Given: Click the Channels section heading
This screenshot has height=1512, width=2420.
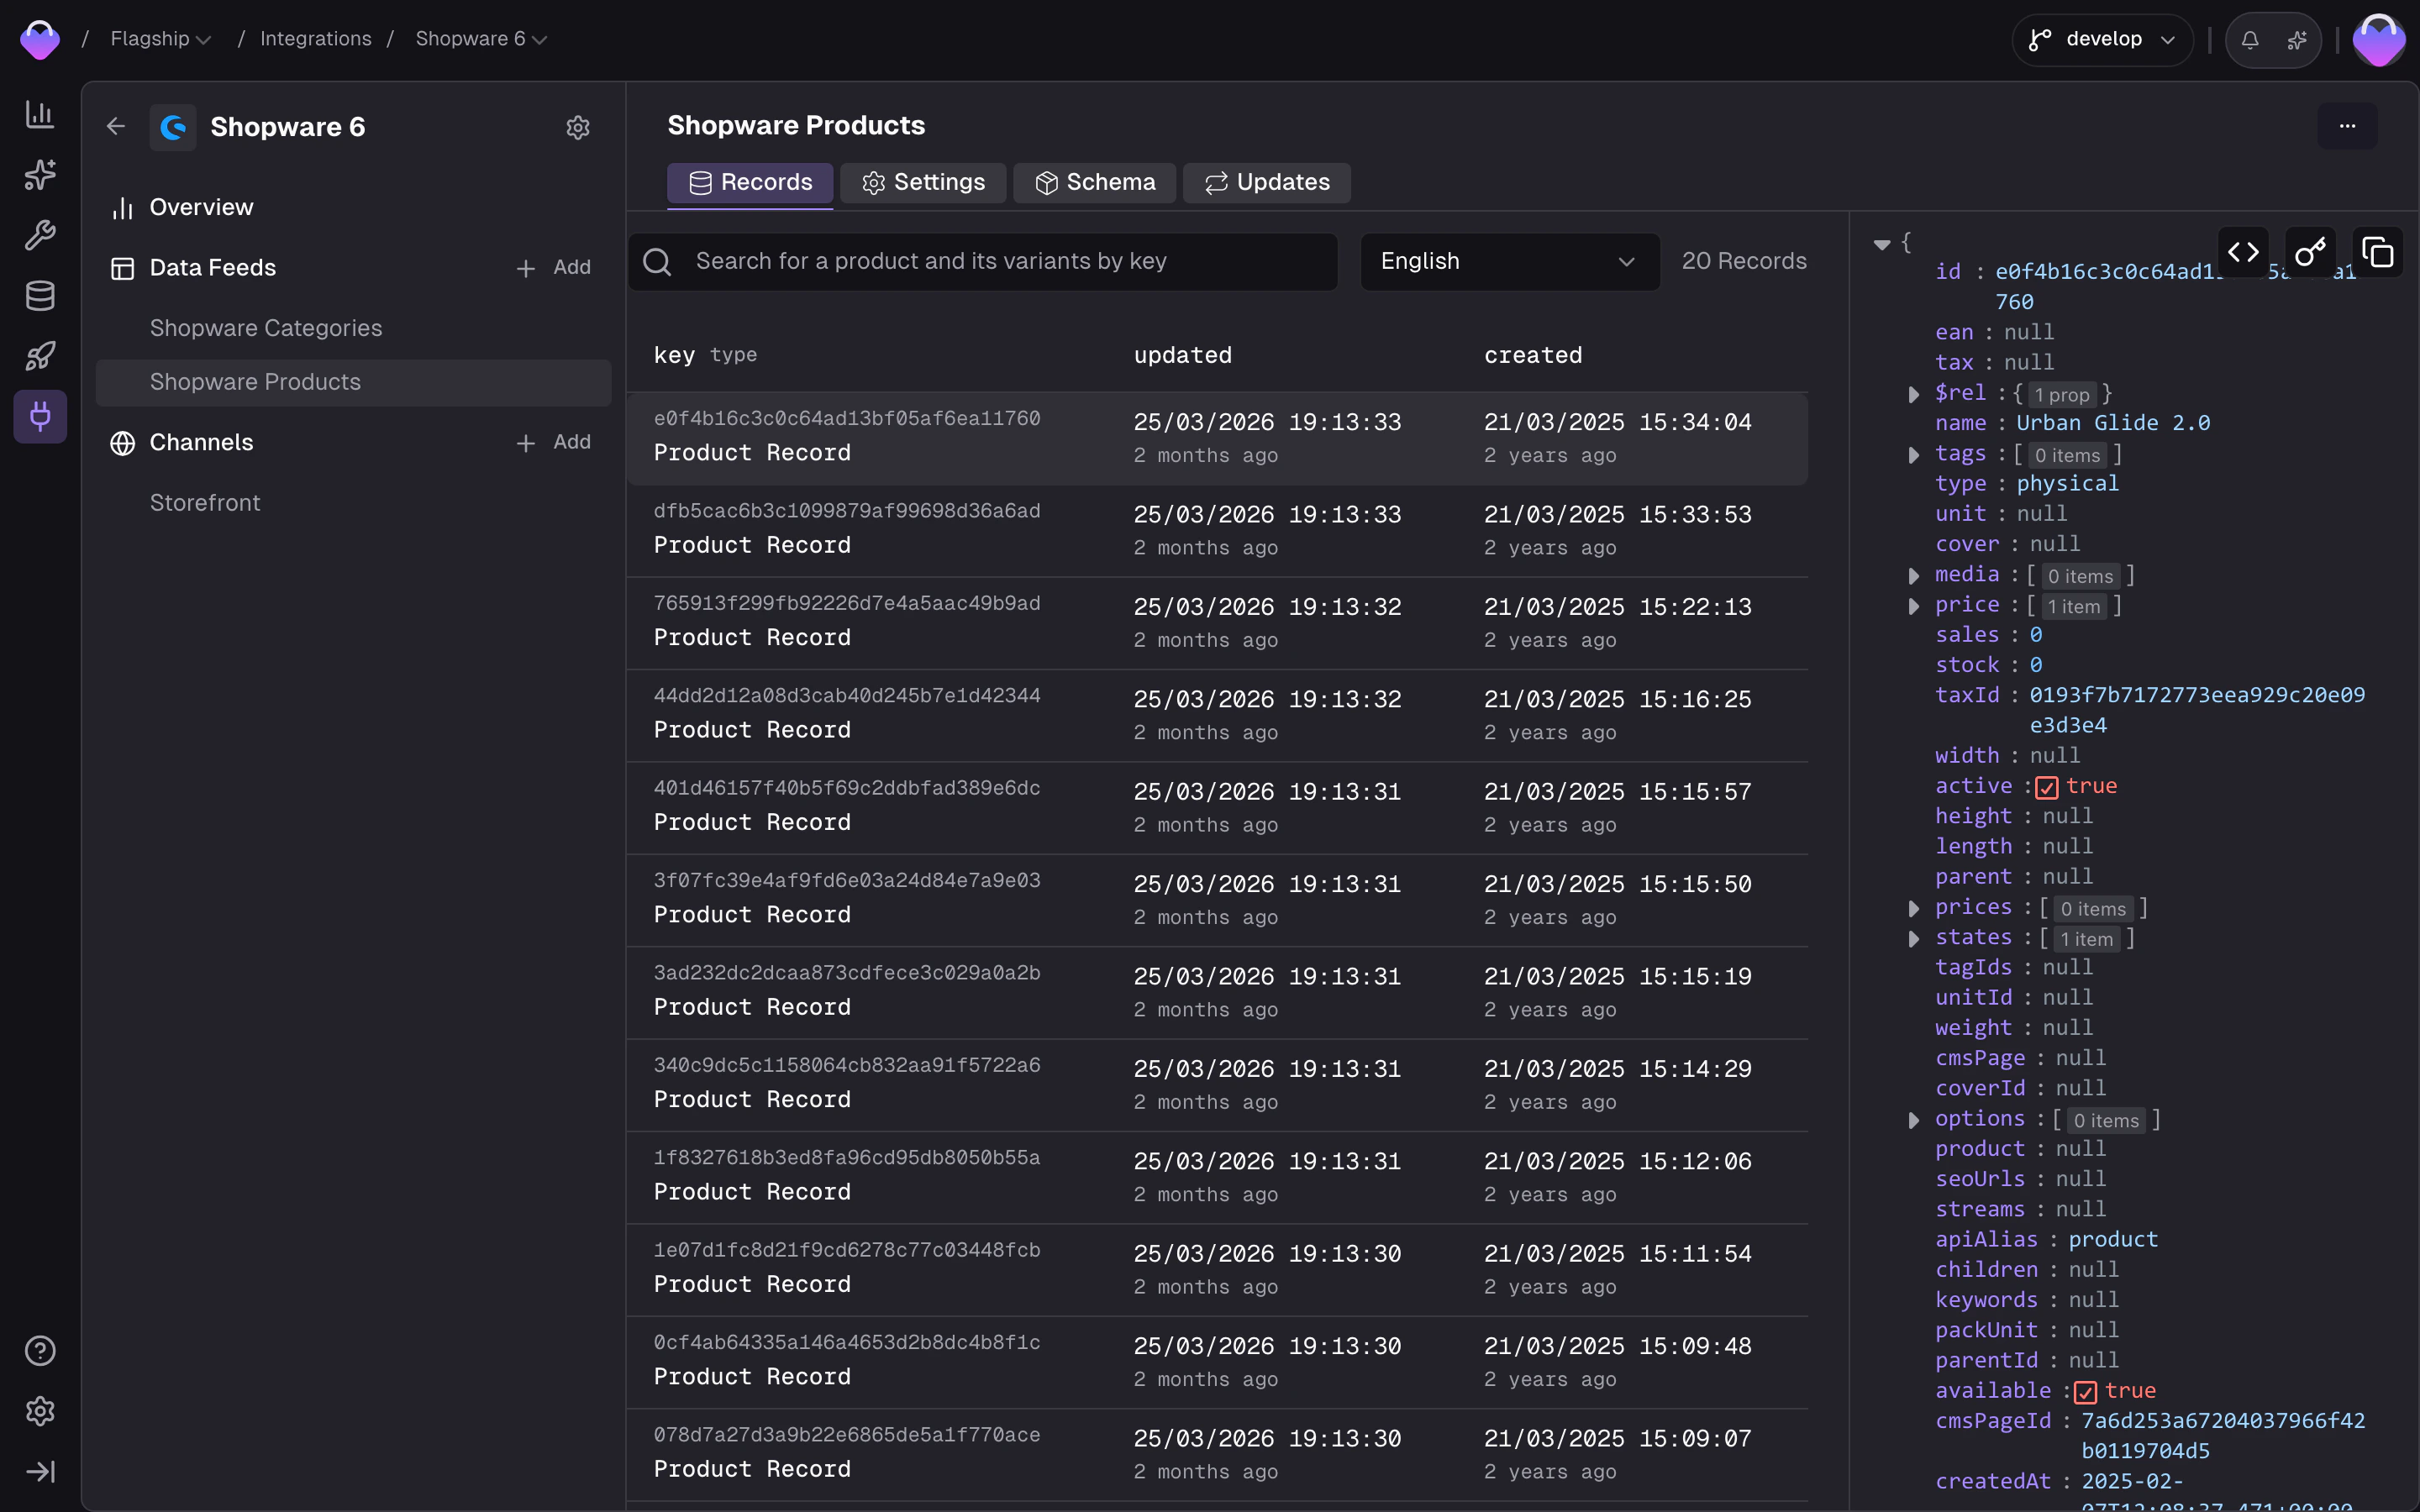Looking at the screenshot, I should (201, 442).
